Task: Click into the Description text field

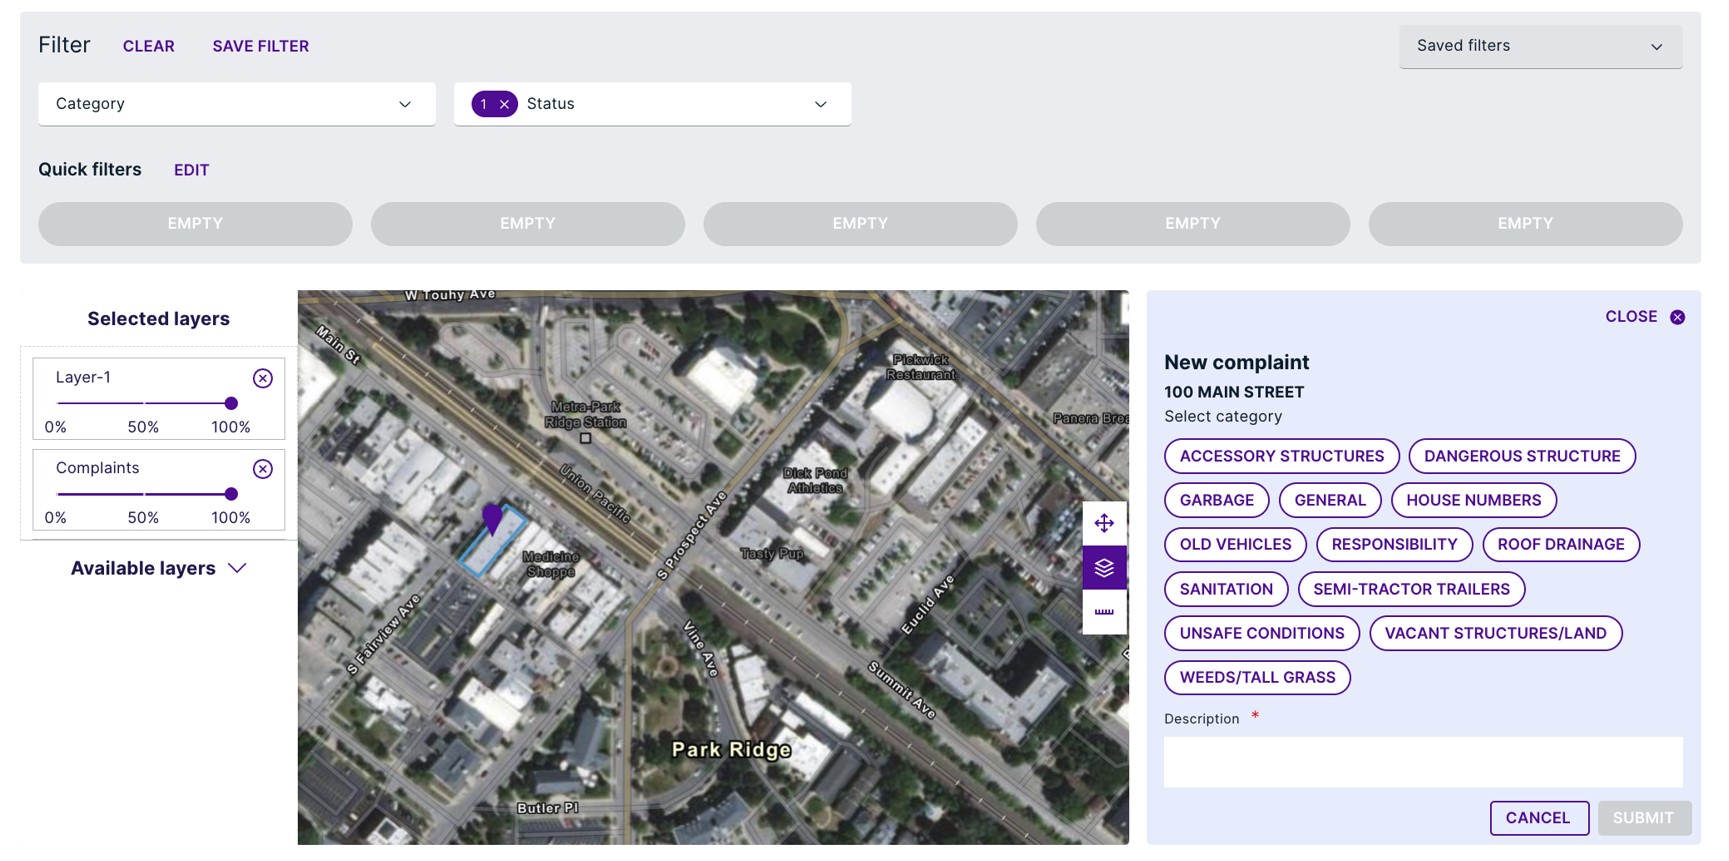Action: click(x=1422, y=762)
